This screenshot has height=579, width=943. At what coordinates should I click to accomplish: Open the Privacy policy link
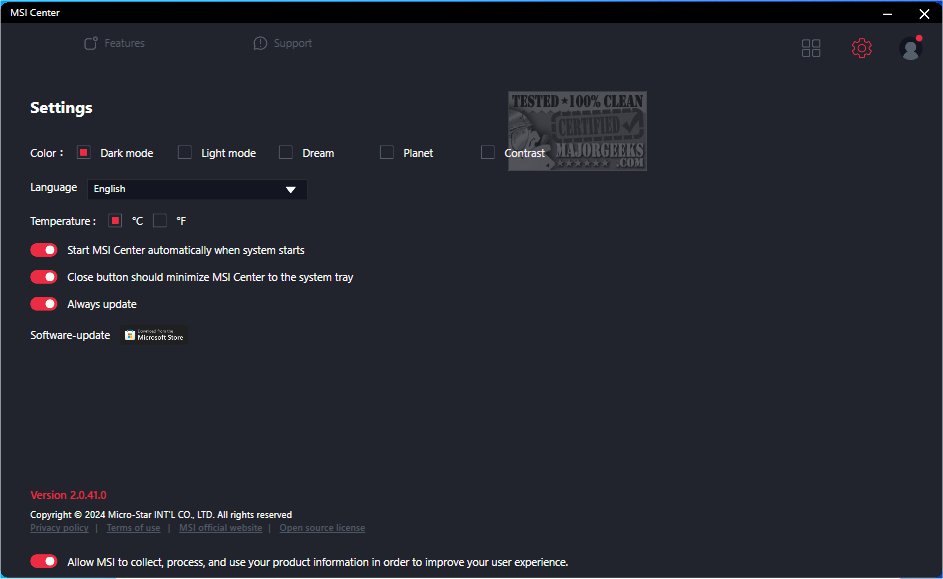coord(59,528)
